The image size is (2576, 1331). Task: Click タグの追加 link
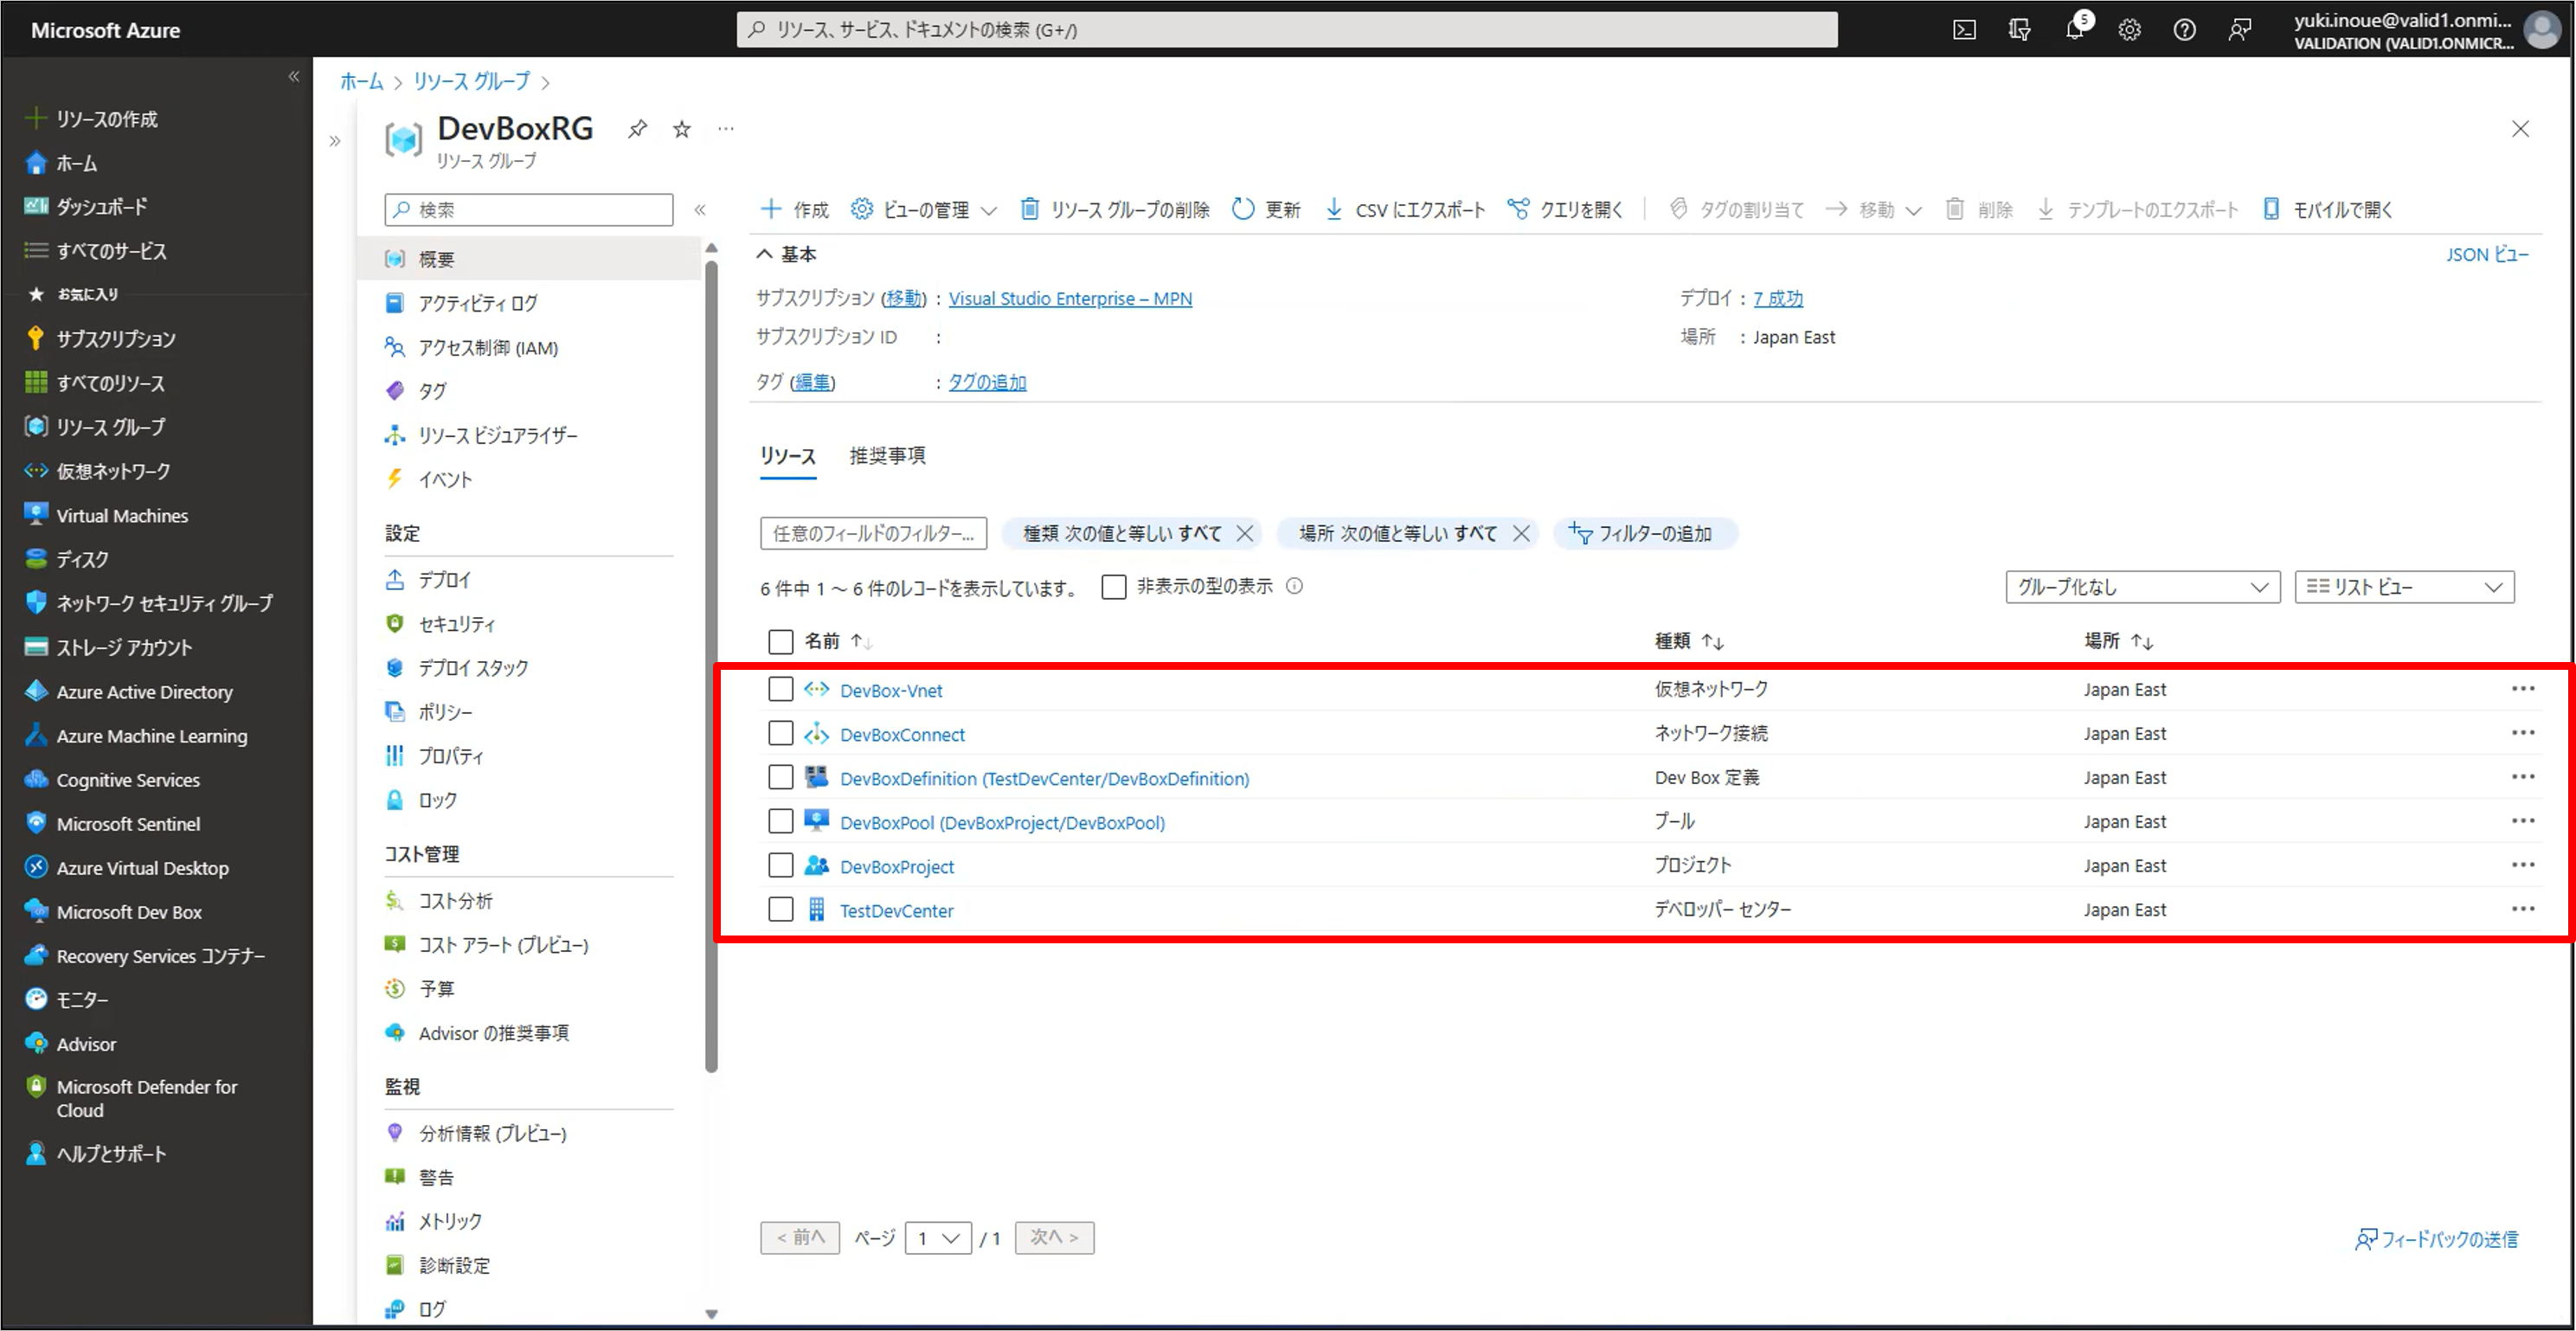point(987,382)
